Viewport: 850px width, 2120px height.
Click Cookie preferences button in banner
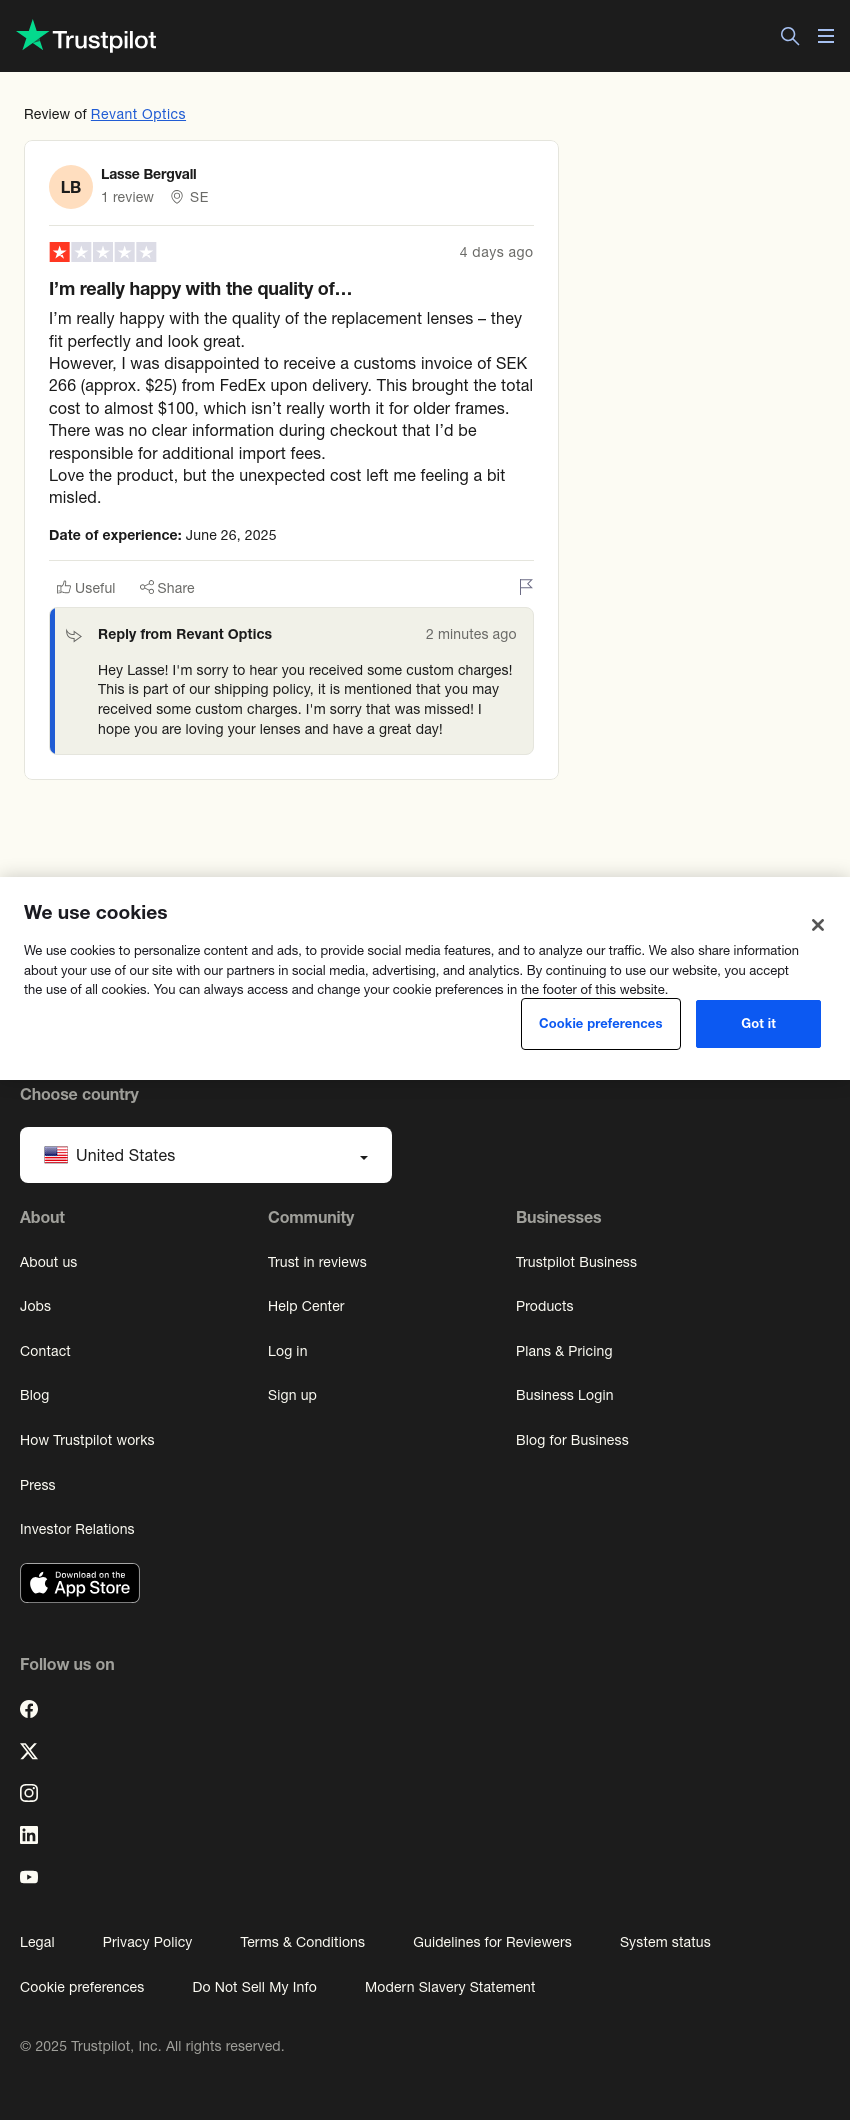pos(601,1024)
